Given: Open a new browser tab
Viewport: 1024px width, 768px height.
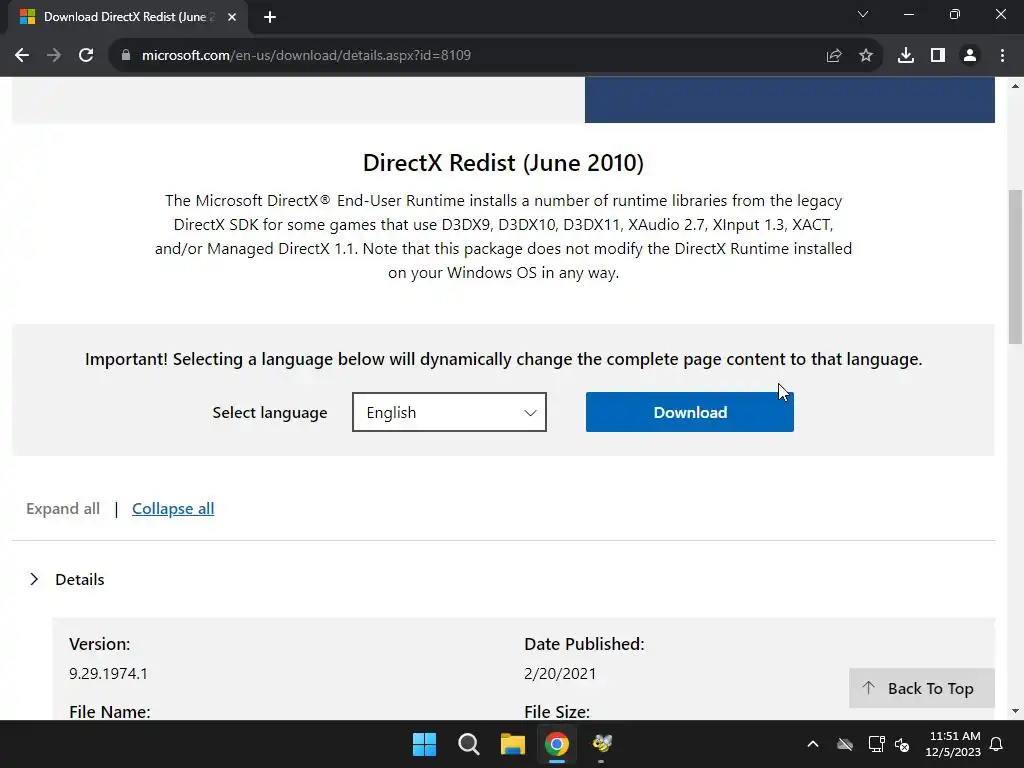Looking at the screenshot, I should 270,17.
